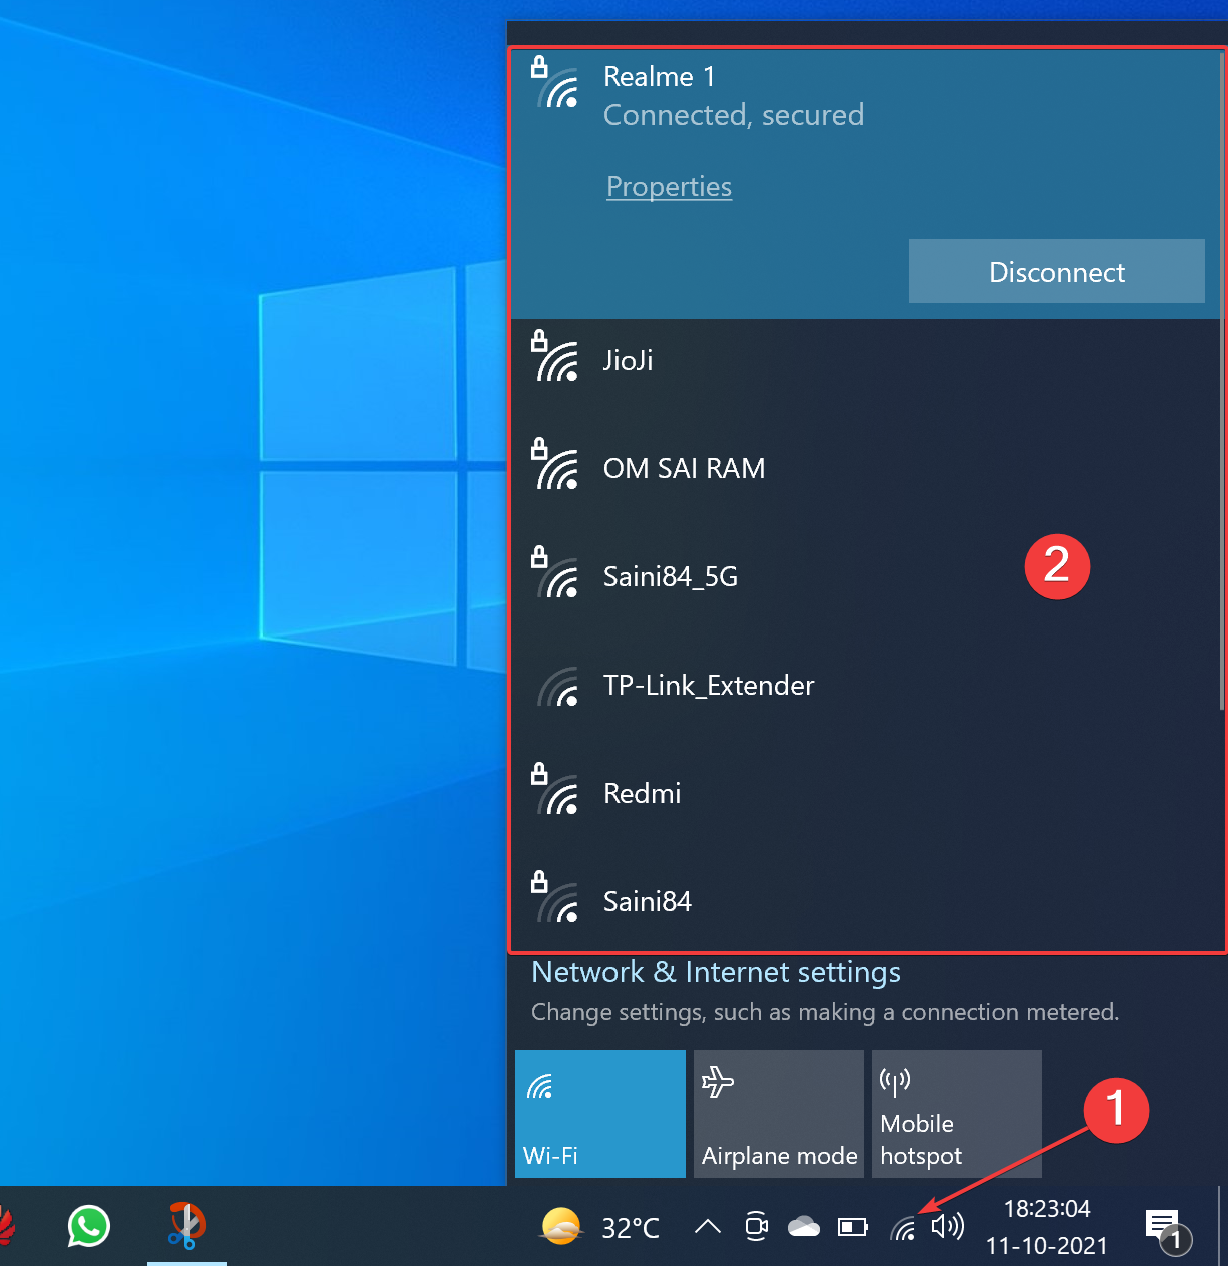Image resolution: width=1228 pixels, height=1266 pixels.
Task: Click the Wi-Fi network tray icon
Action: [x=903, y=1227]
